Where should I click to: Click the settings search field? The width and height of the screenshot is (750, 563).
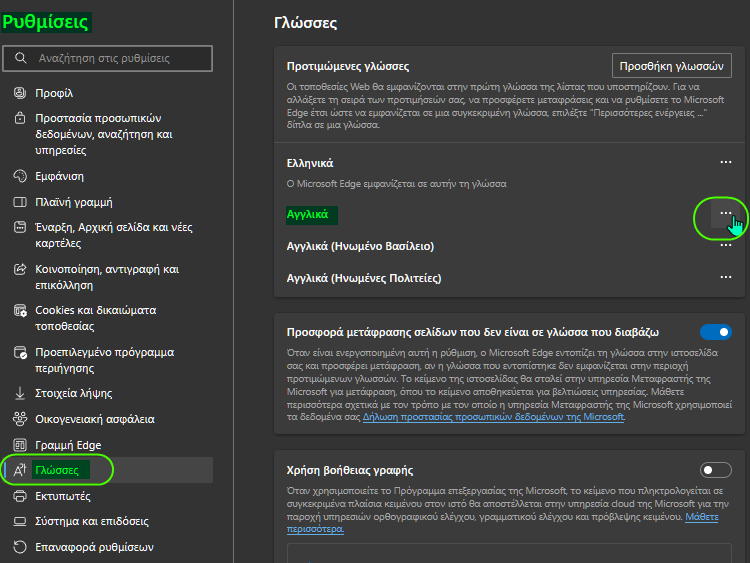point(108,58)
